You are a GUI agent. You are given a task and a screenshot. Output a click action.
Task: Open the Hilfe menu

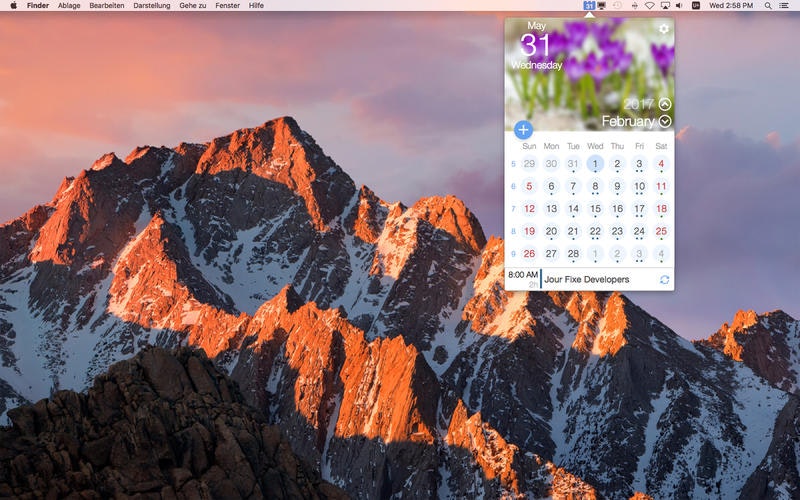tap(256, 6)
